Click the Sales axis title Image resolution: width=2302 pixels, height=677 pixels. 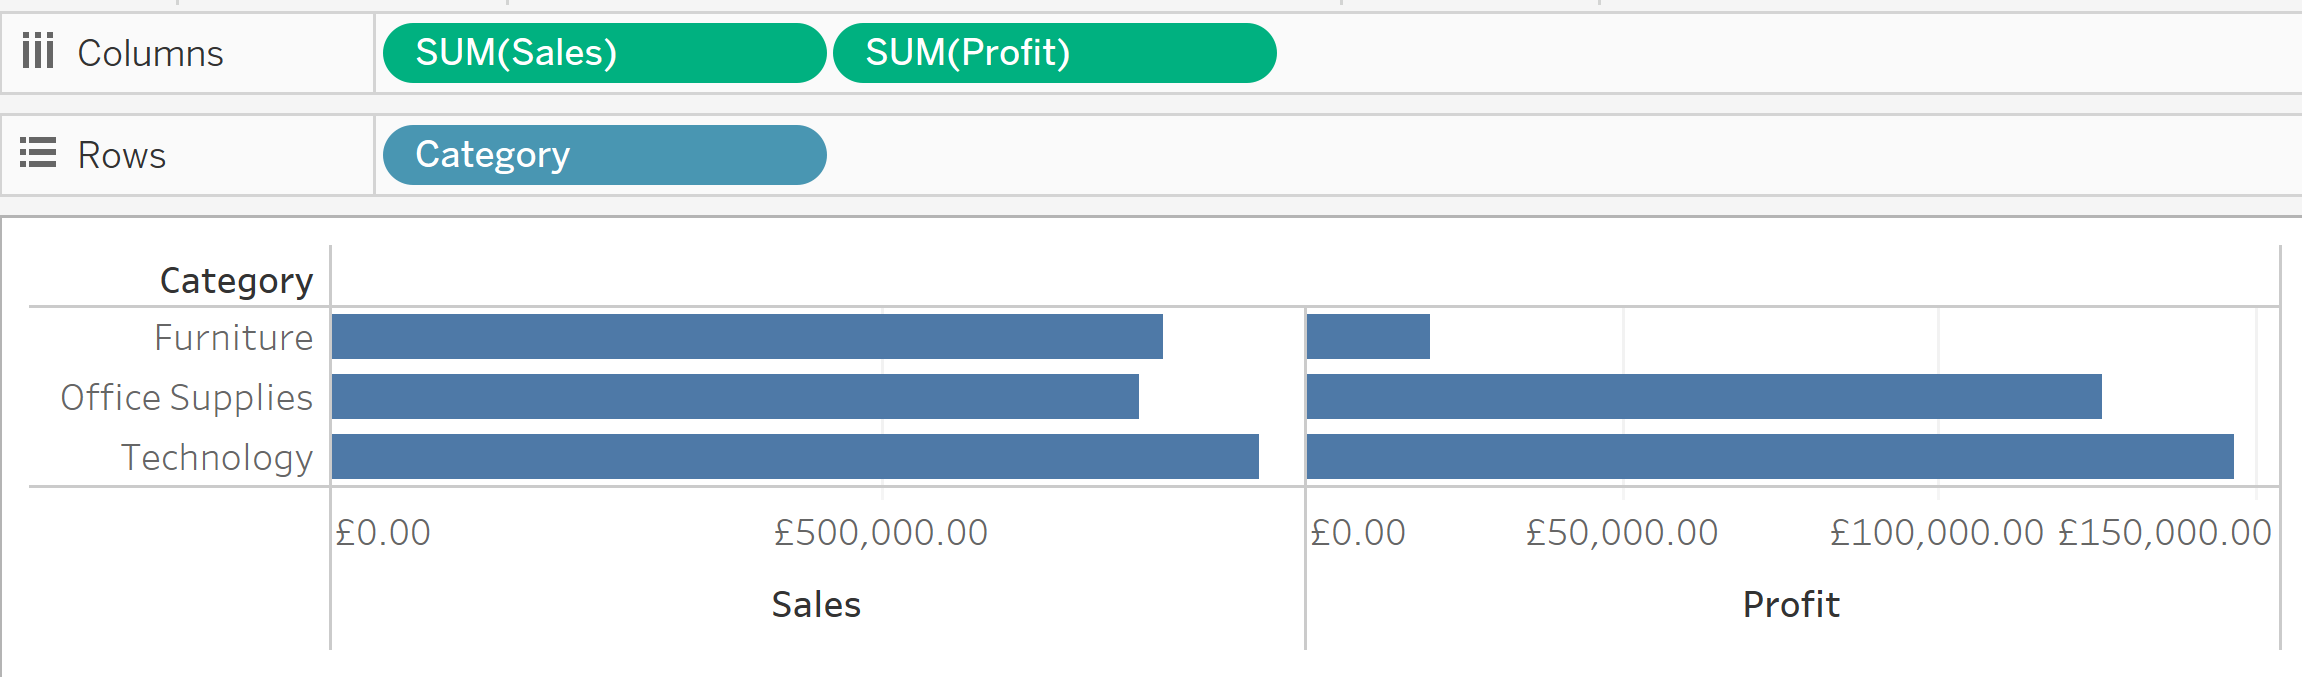click(816, 605)
